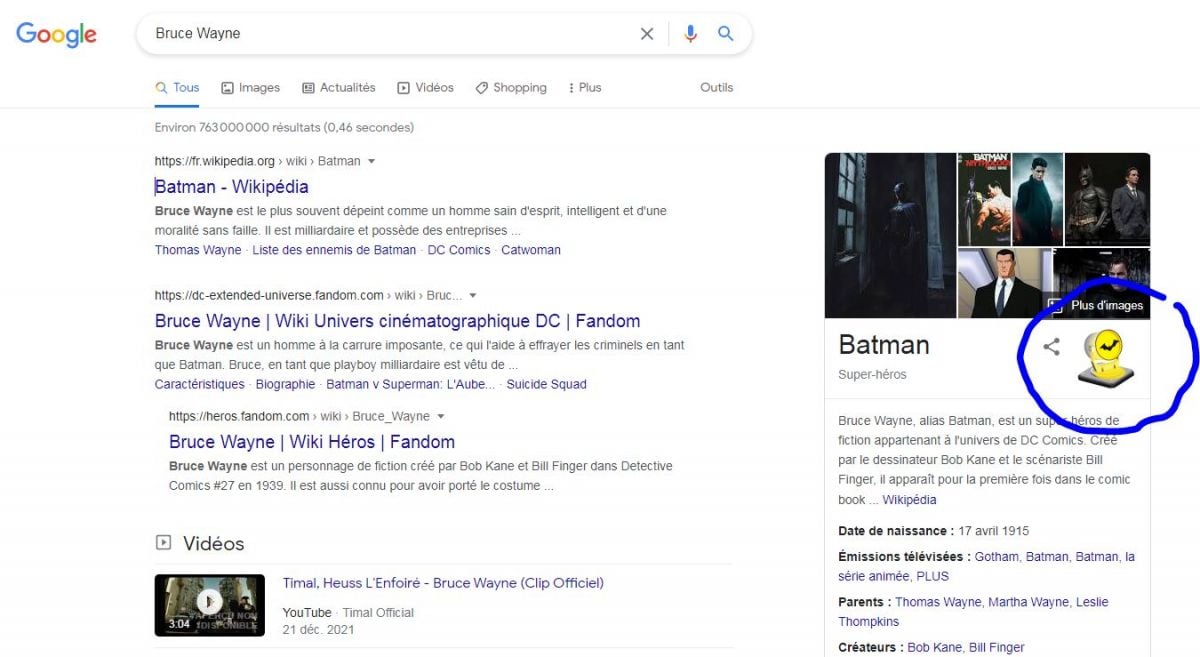The height and width of the screenshot is (657, 1200).
Task: Open Thomas Wayne sitelink
Action: (198, 250)
